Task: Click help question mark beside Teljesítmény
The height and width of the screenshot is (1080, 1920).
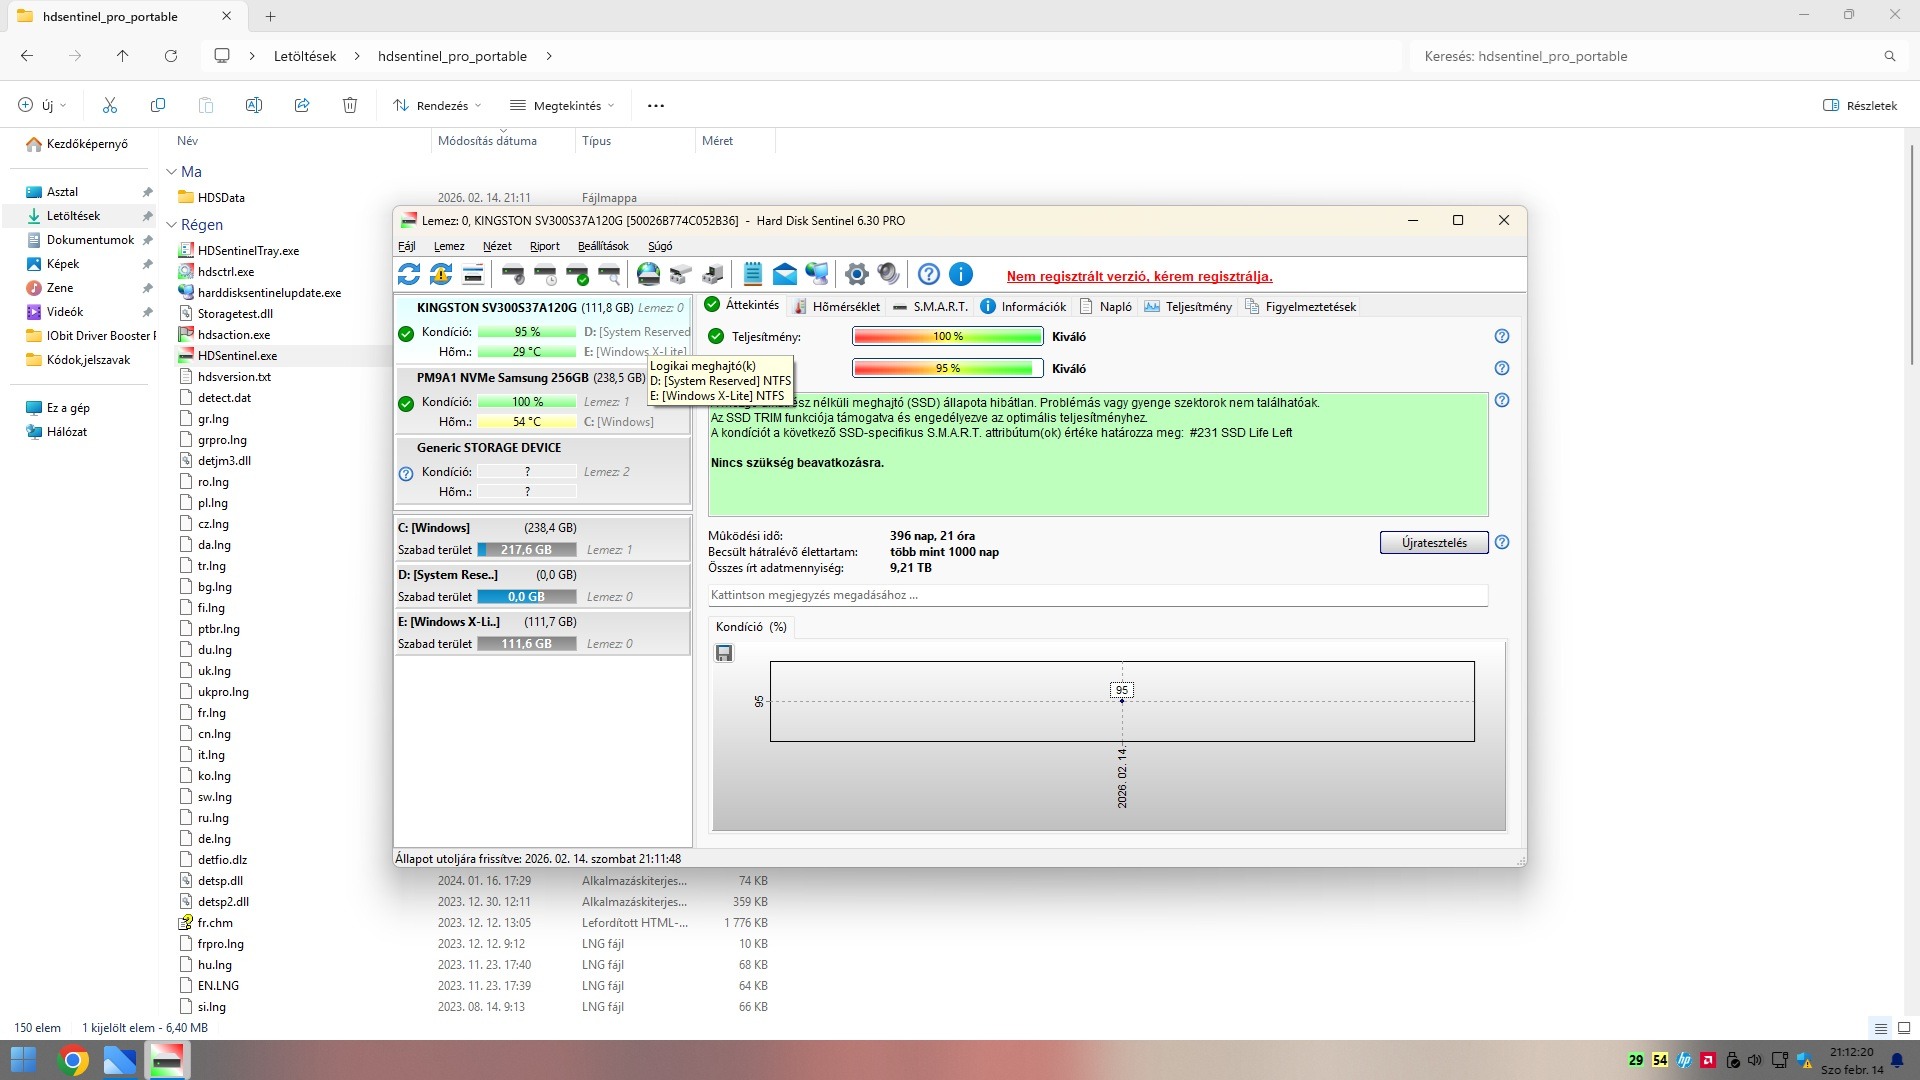Action: coord(1501,337)
